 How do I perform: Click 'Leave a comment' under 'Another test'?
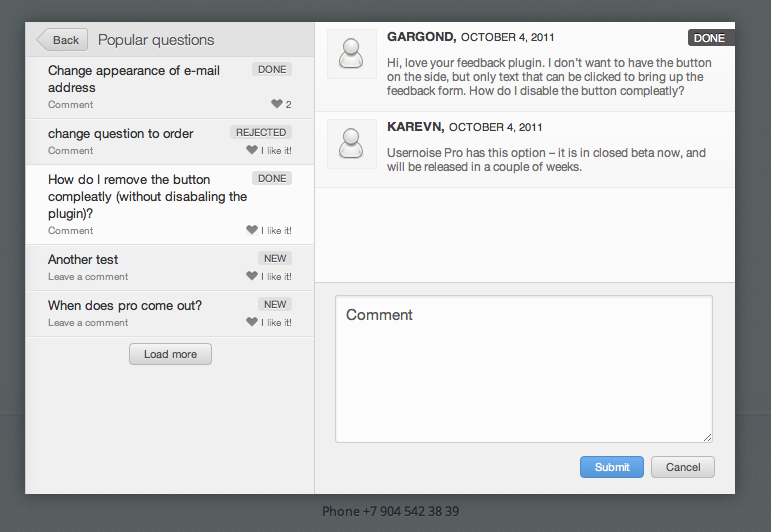pyautogui.click(x=88, y=277)
